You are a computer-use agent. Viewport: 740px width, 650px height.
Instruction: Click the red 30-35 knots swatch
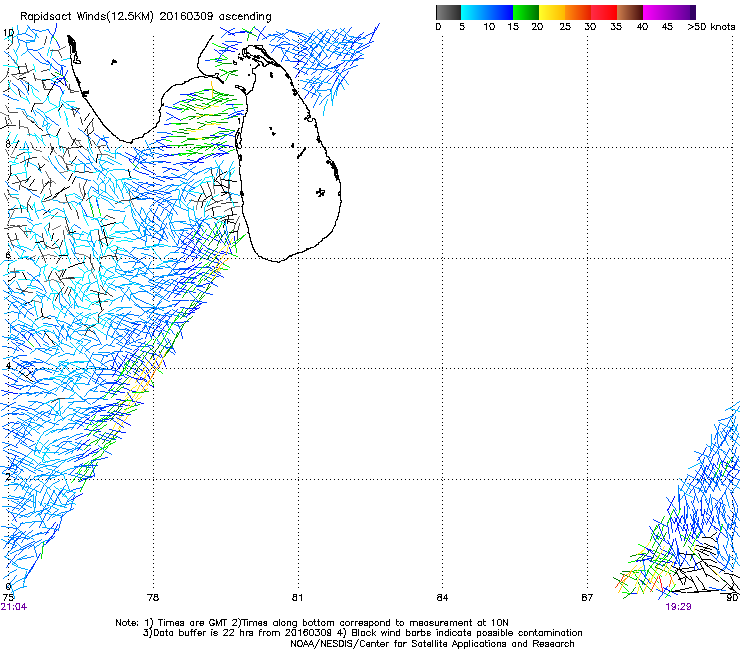coord(604,12)
